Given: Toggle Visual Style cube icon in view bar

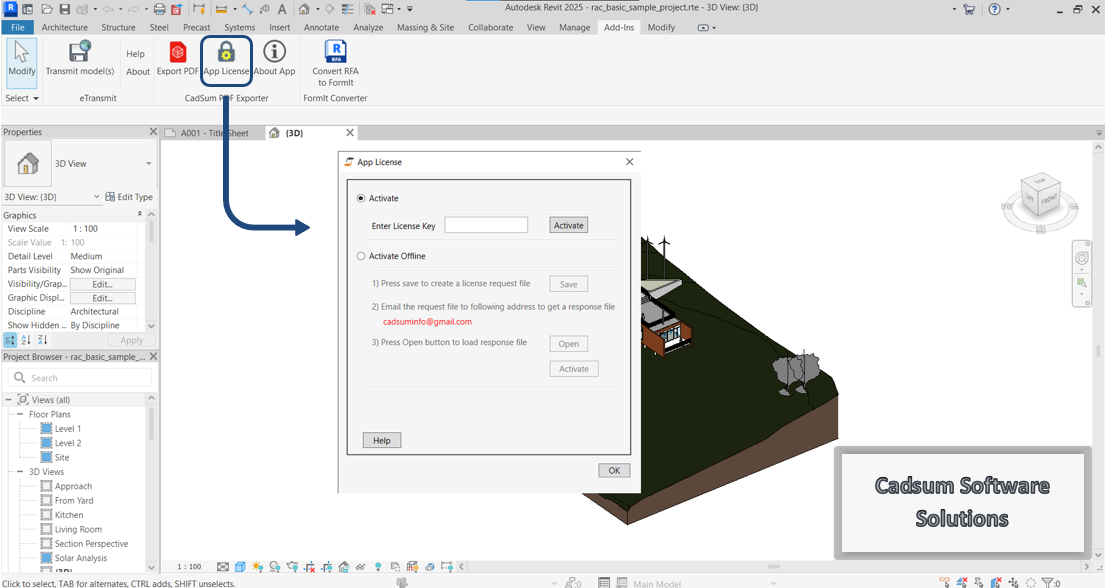Looking at the screenshot, I should pyautogui.click(x=240, y=567).
